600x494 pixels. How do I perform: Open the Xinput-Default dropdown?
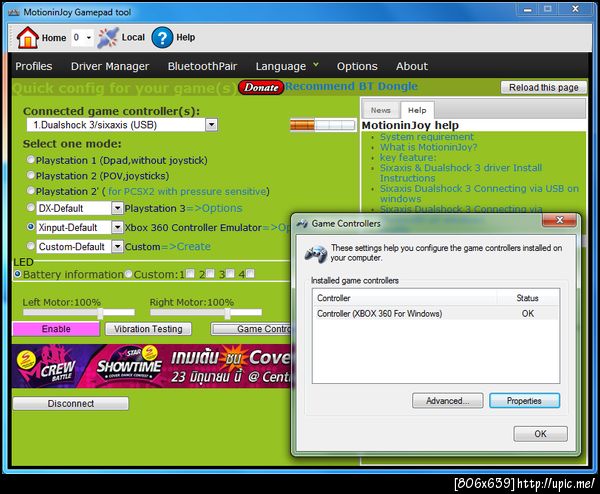[x=117, y=227]
